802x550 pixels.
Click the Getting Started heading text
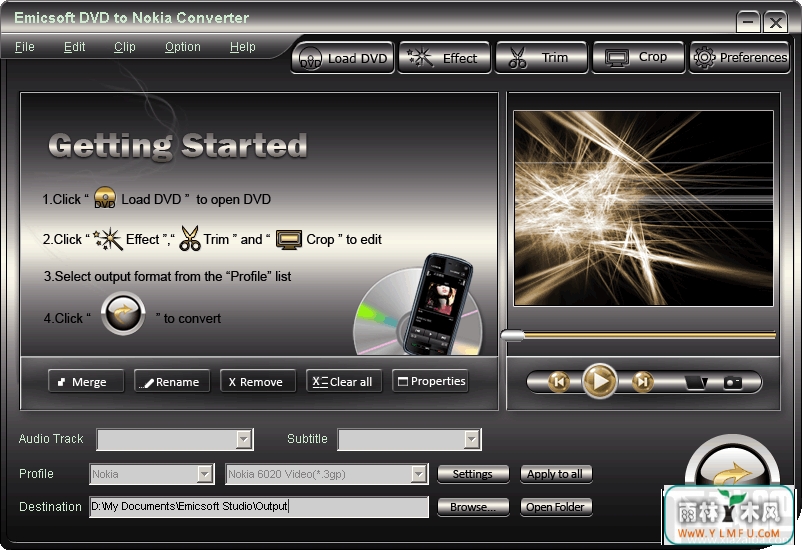[x=178, y=145]
